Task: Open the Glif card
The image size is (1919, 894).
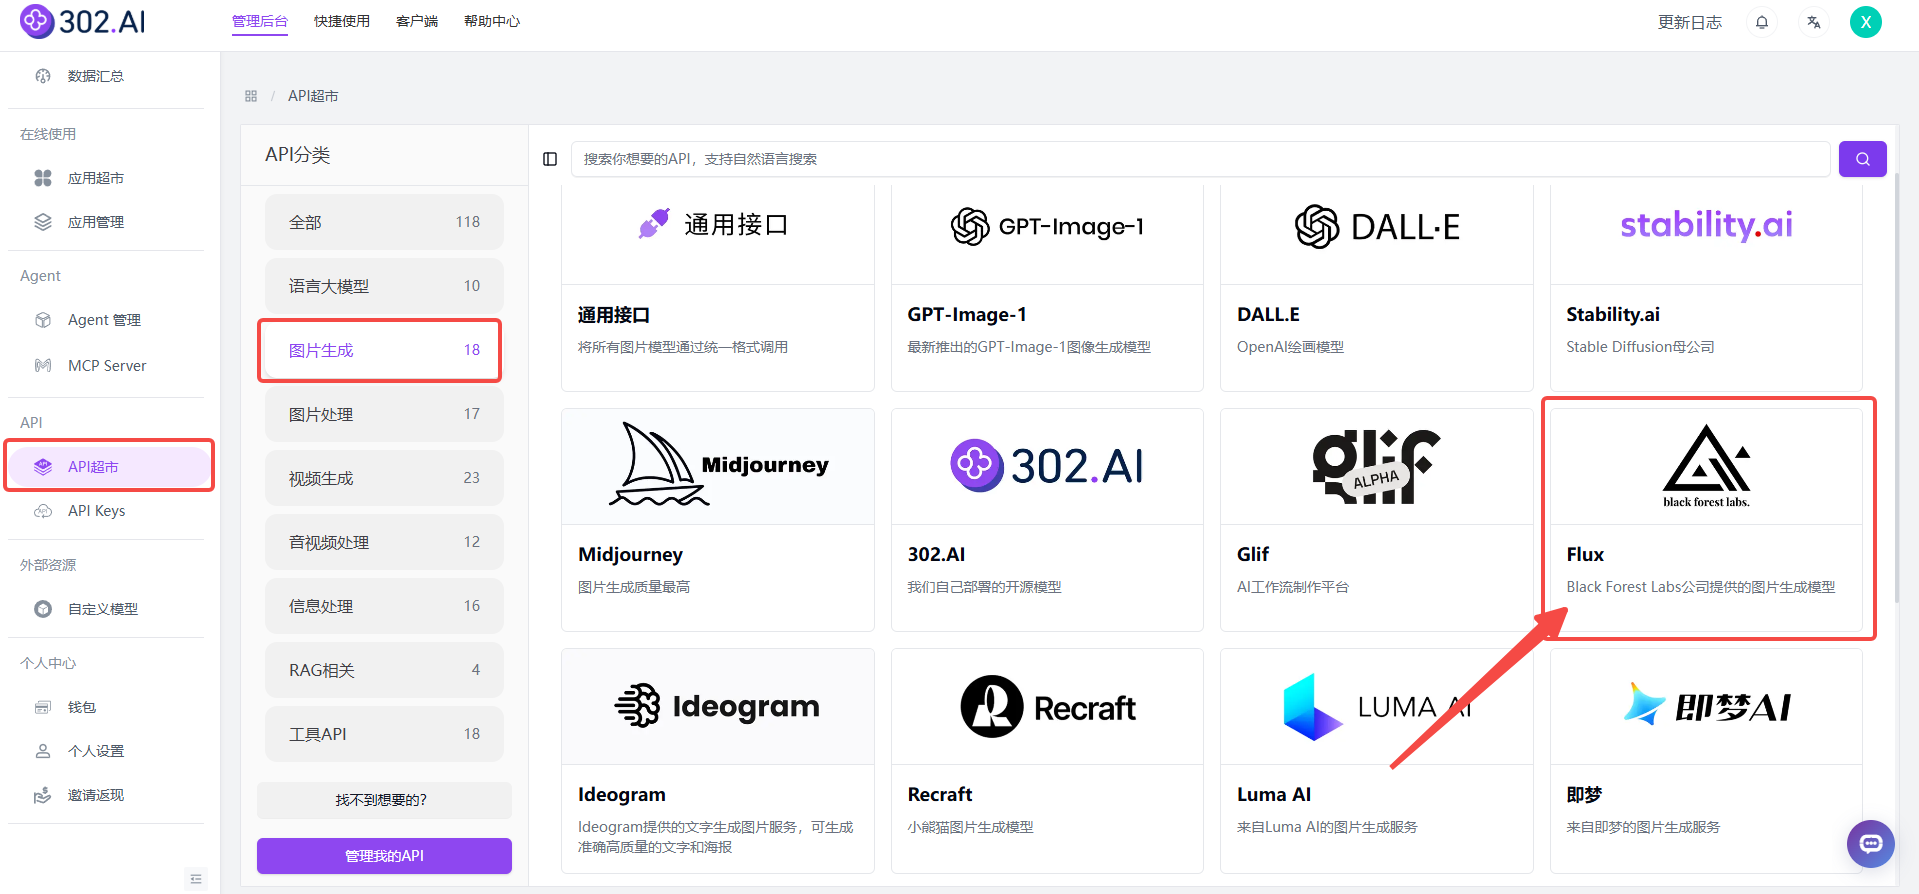Action: (1377, 520)
